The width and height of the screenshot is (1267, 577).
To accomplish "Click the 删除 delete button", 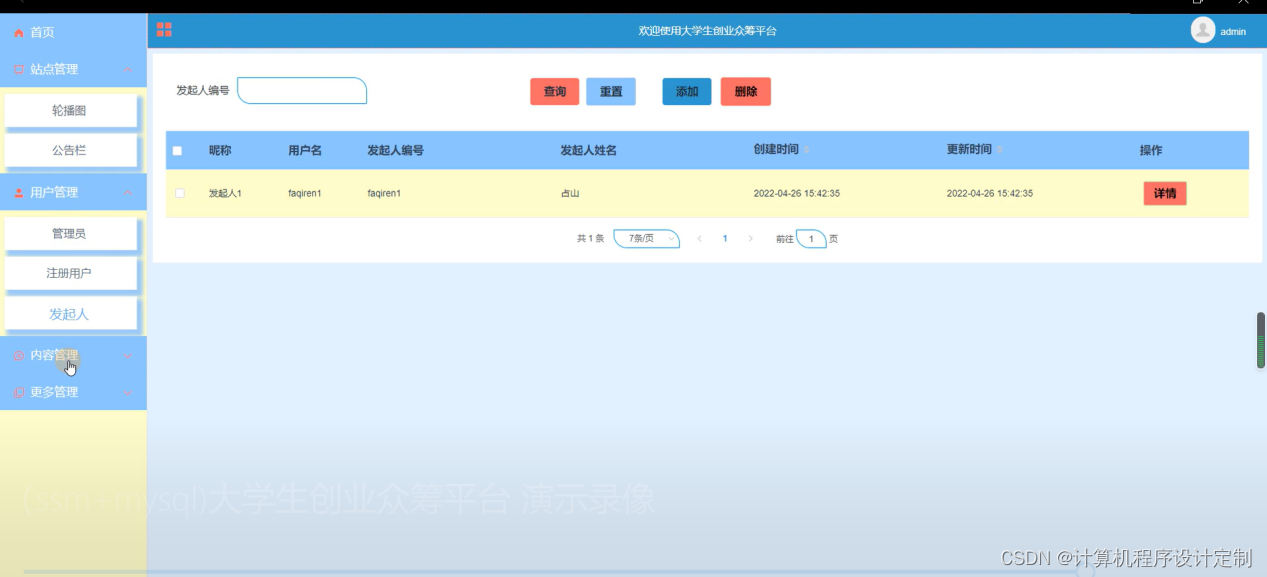I will (x=746, y=92).
